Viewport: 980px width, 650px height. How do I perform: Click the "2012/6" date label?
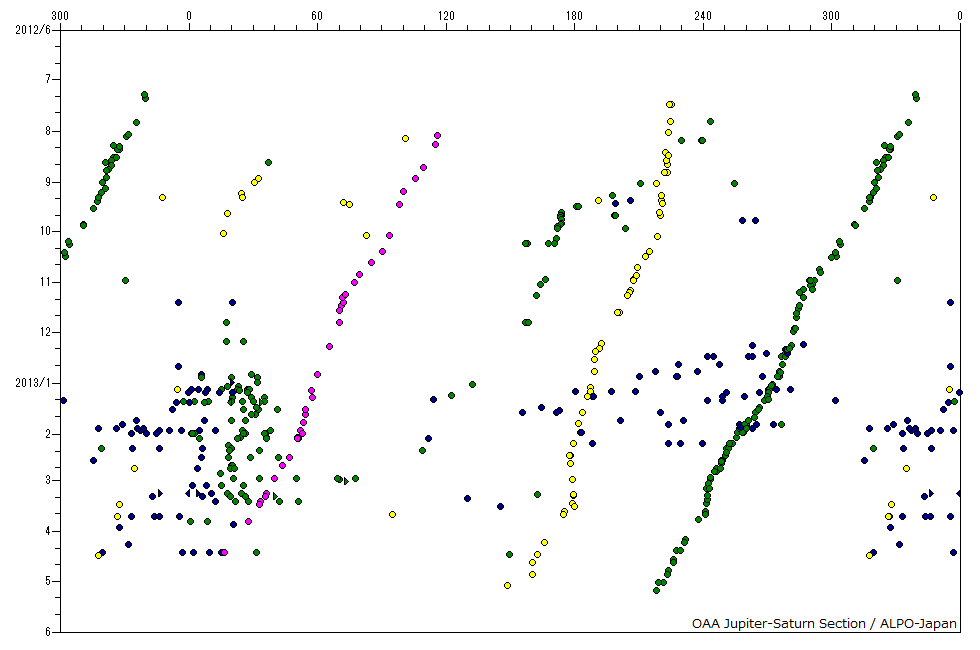[x=33, y=30]
